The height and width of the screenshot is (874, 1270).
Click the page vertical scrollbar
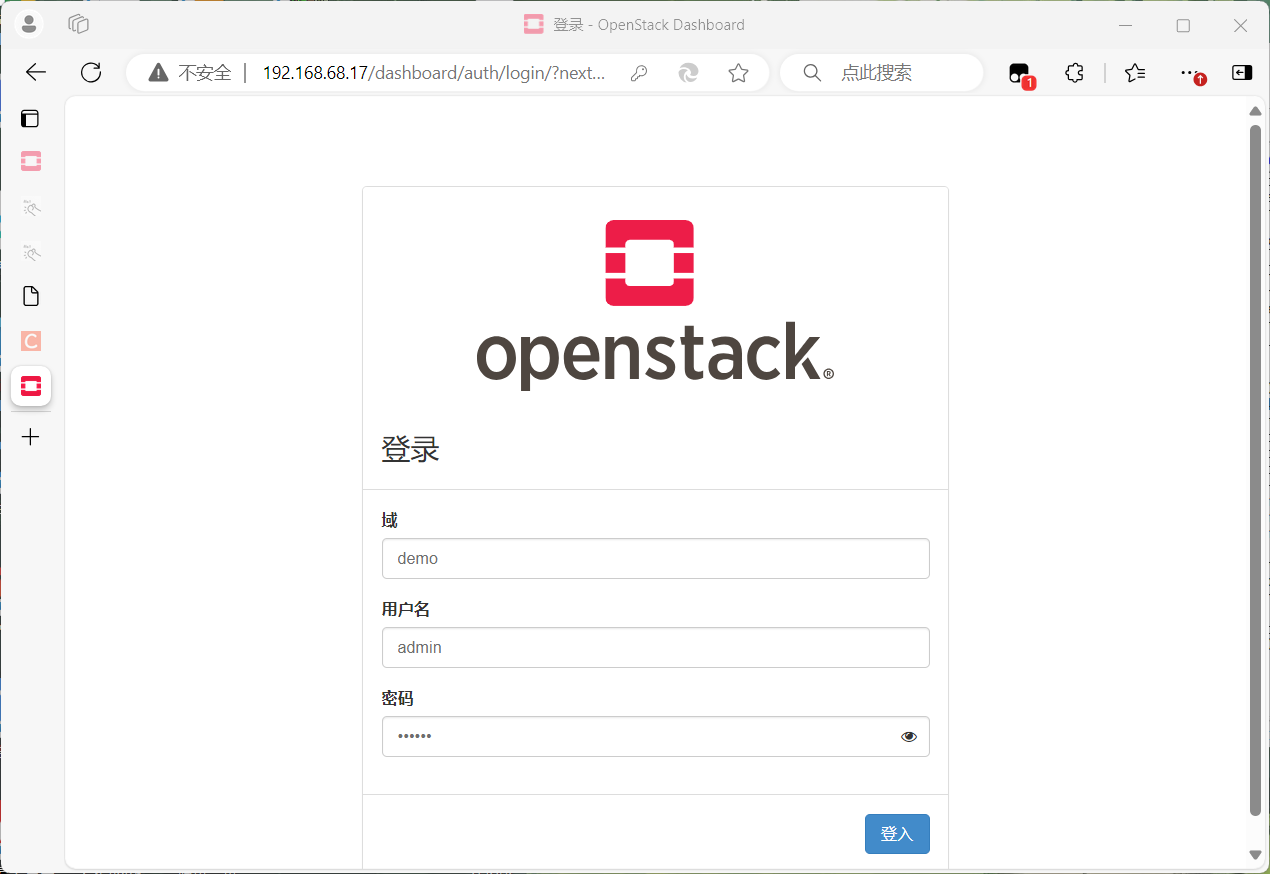point(1255,470)
